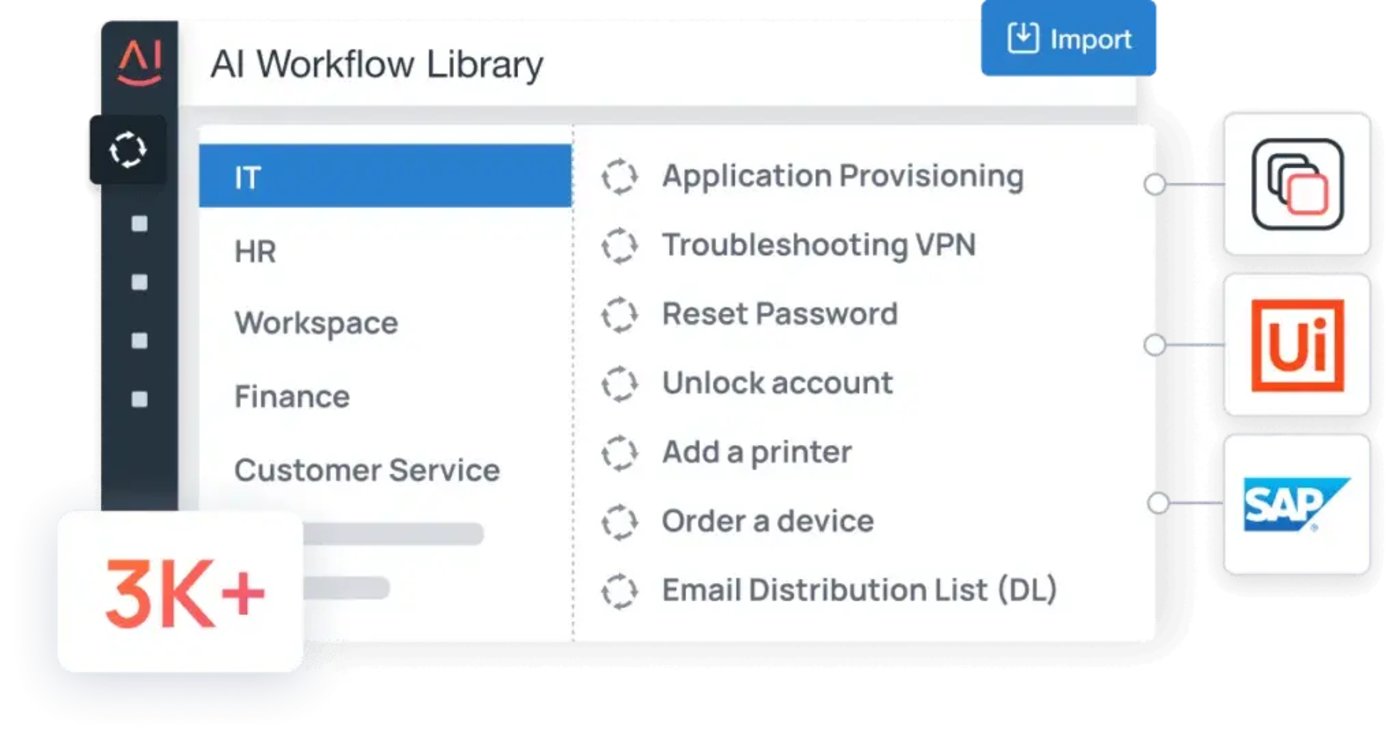Open Email Distribution List (DL) workflow

click(859, 590)
